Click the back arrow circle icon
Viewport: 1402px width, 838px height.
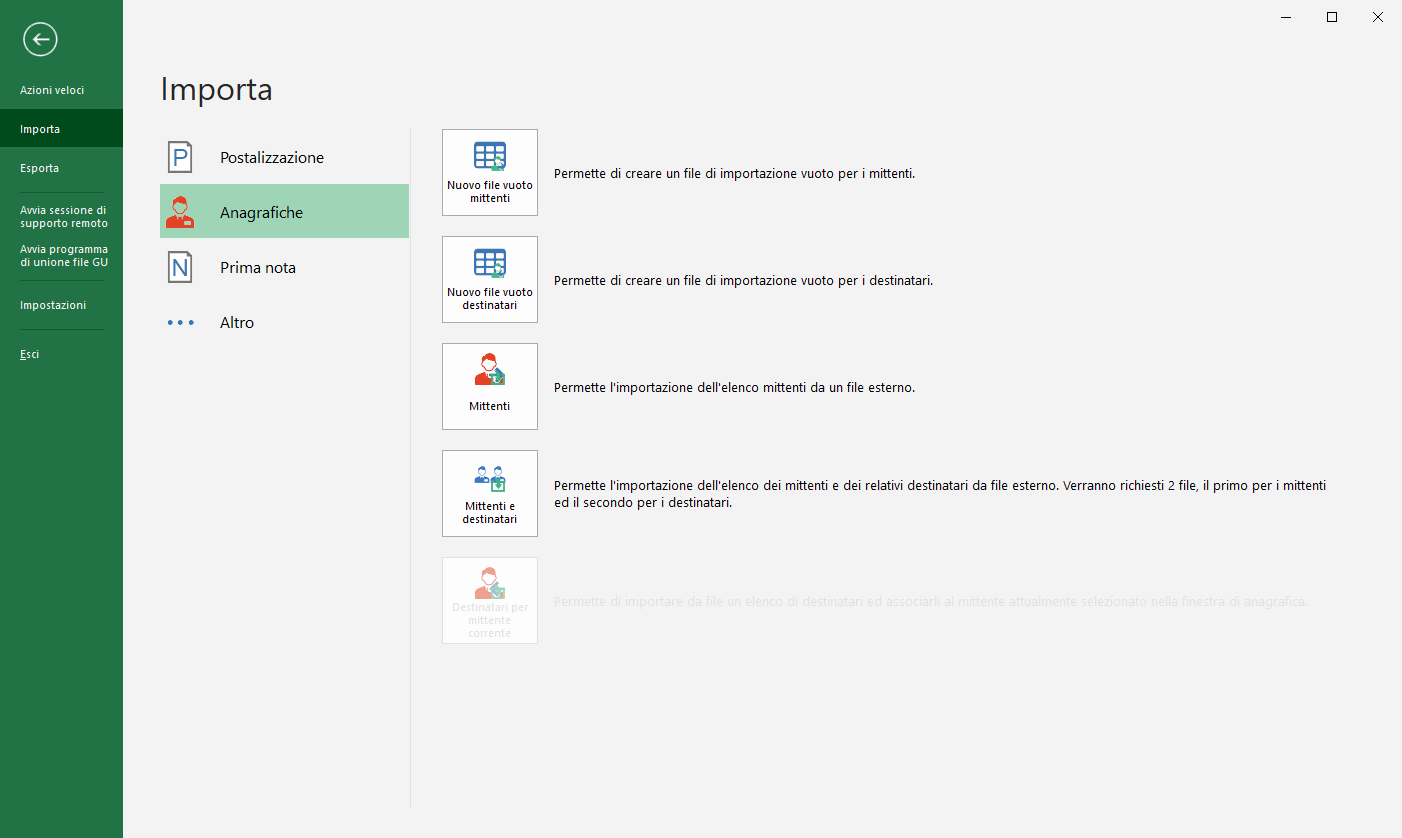tap(41, 40)
